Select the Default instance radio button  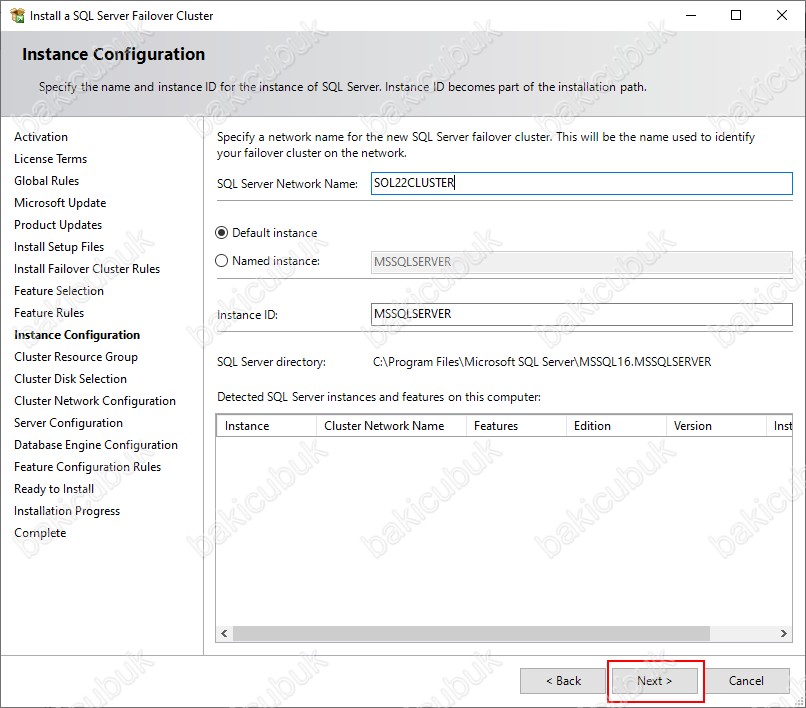pyautogui.click(x=221, y=233)
